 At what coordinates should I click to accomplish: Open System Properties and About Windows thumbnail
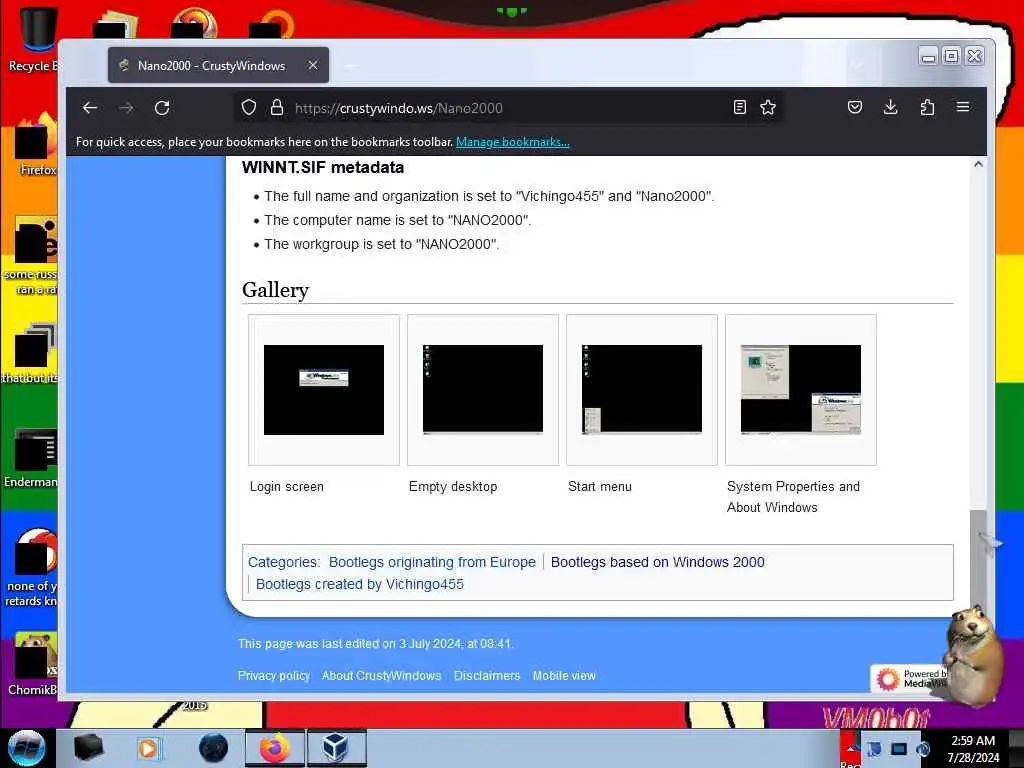(801, 390)
